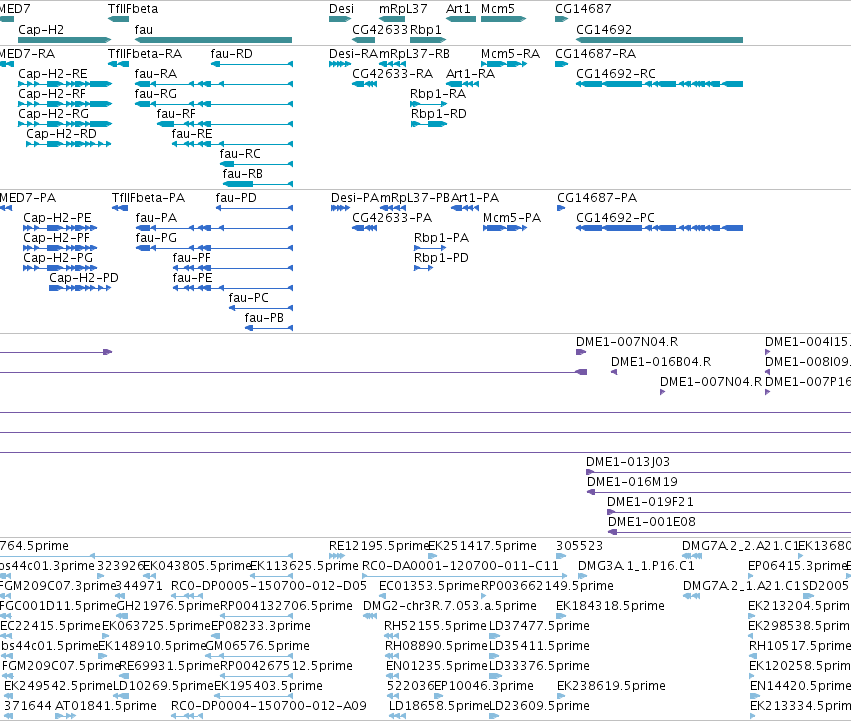Select the Mcm5 gene bar

pyautogui.click(x=503, y=19)
